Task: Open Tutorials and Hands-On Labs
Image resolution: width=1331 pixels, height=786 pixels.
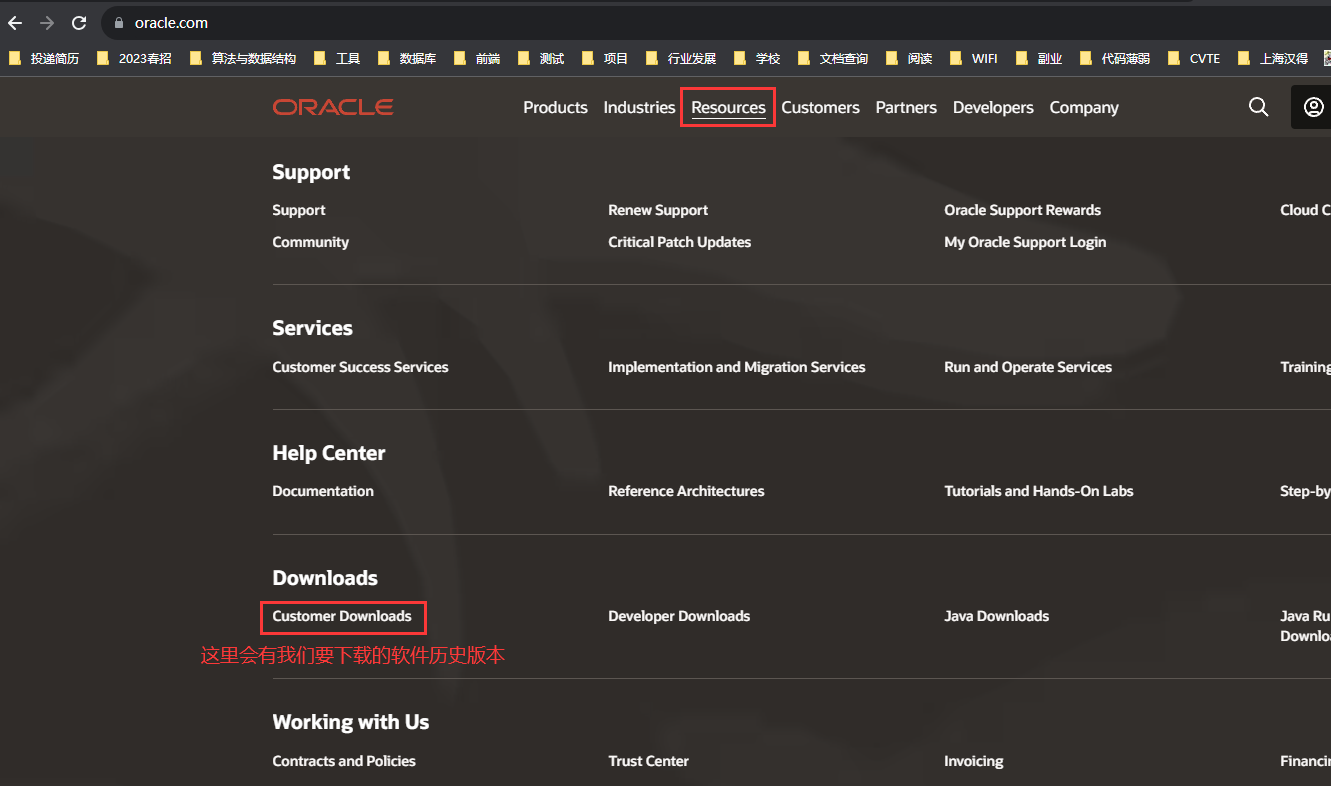Action: coord(1039,491)
